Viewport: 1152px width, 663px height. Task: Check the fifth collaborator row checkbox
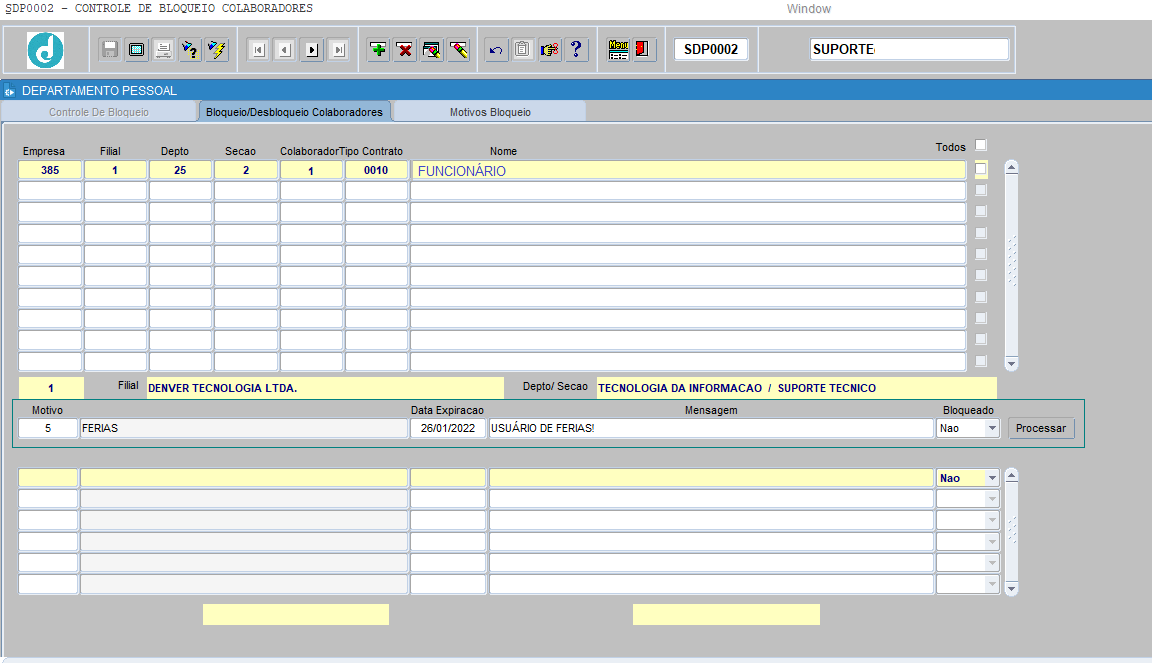[981, 254]
